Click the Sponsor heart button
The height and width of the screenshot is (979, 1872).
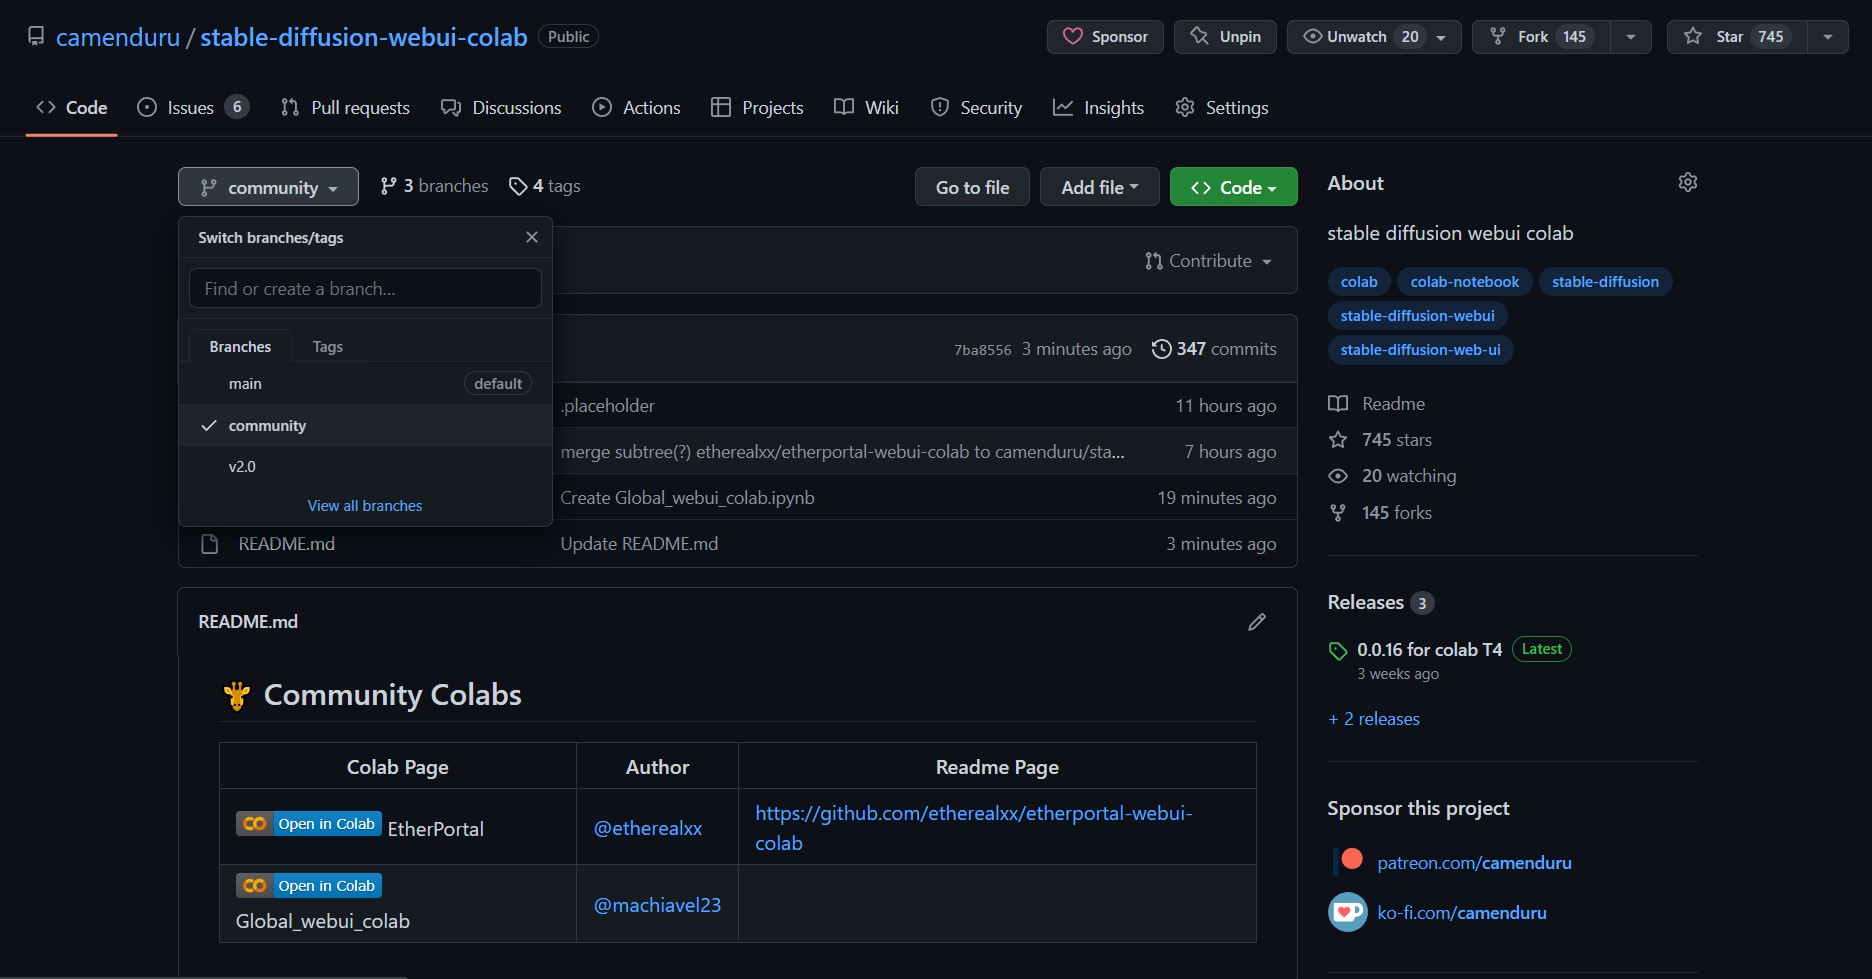(1104, 37)
